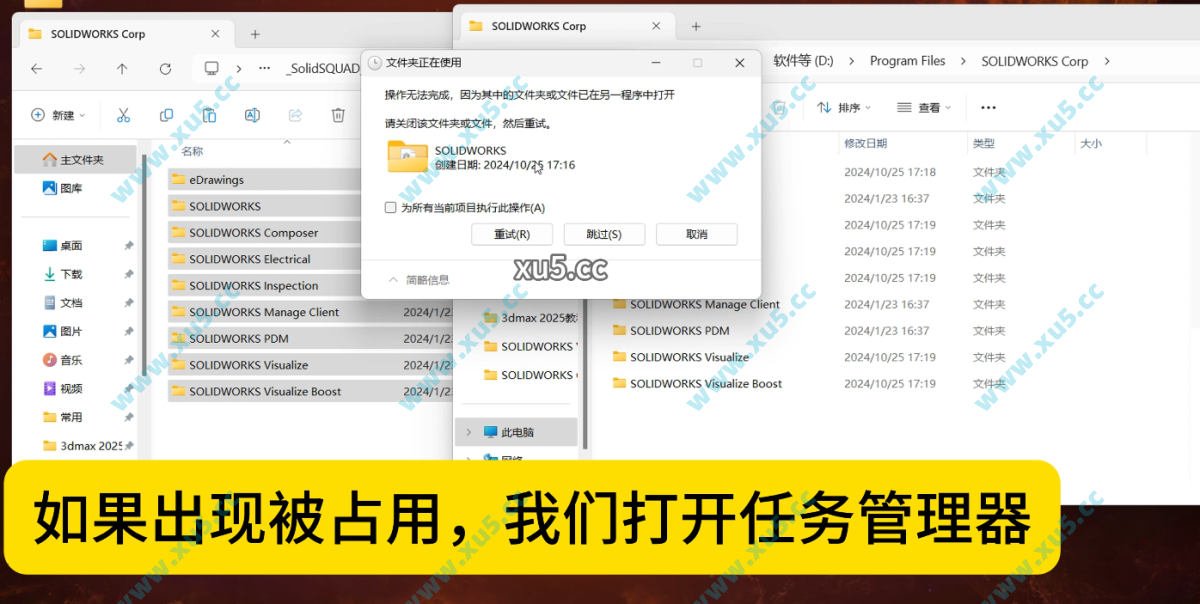Click the Share icon in the toolbar
This screenshot has height=604, width=1200.
pyautogui.click(x=294, y=115)
